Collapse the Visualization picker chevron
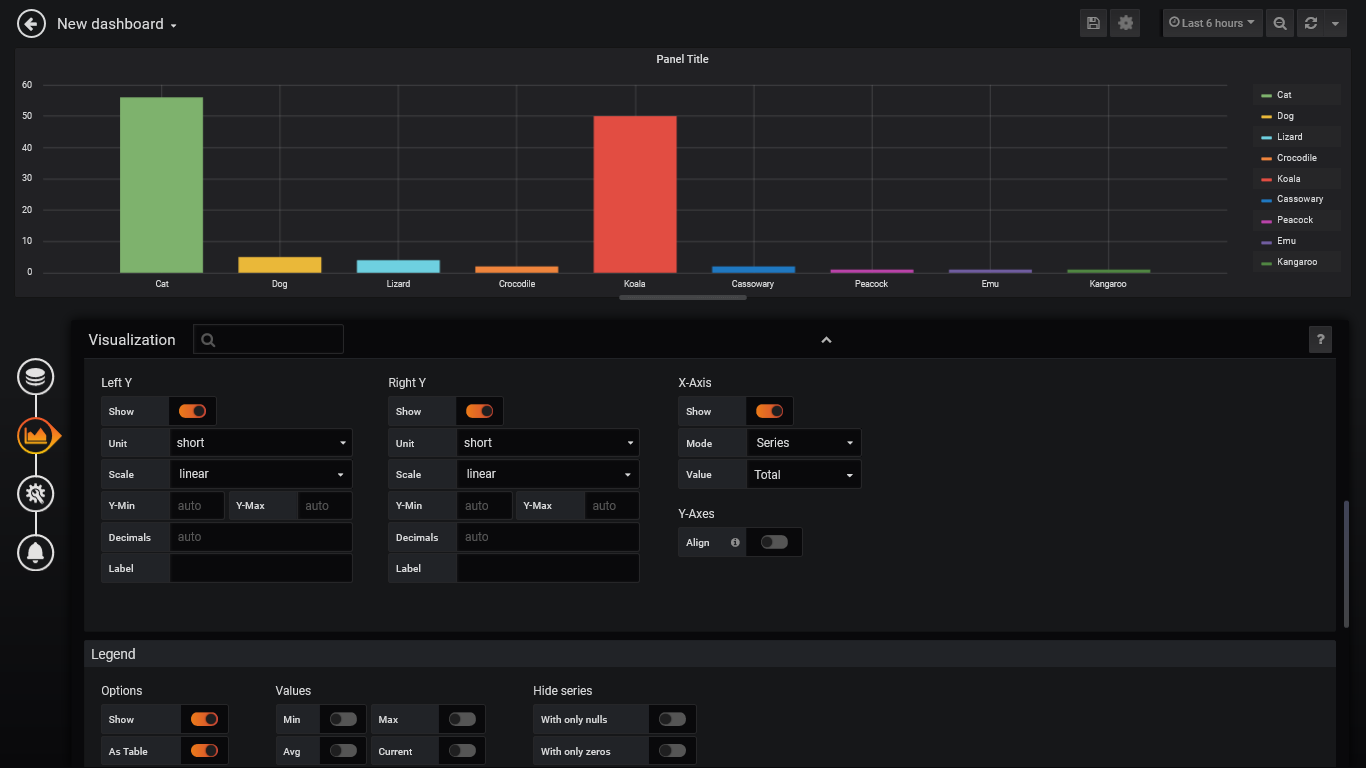 click(x=826, y=340)
